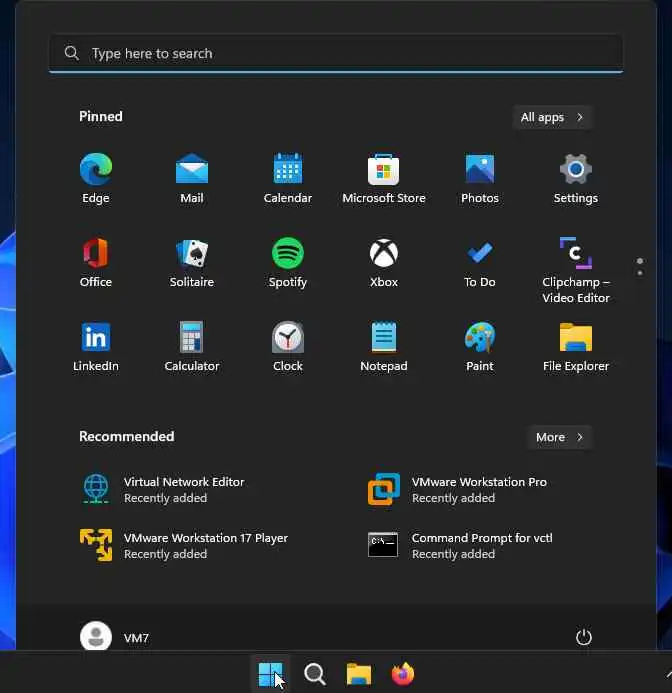Viewport: 672px width, 693px height.
Task: Launch Firefox from the taskbar
Action: point(403,674)
